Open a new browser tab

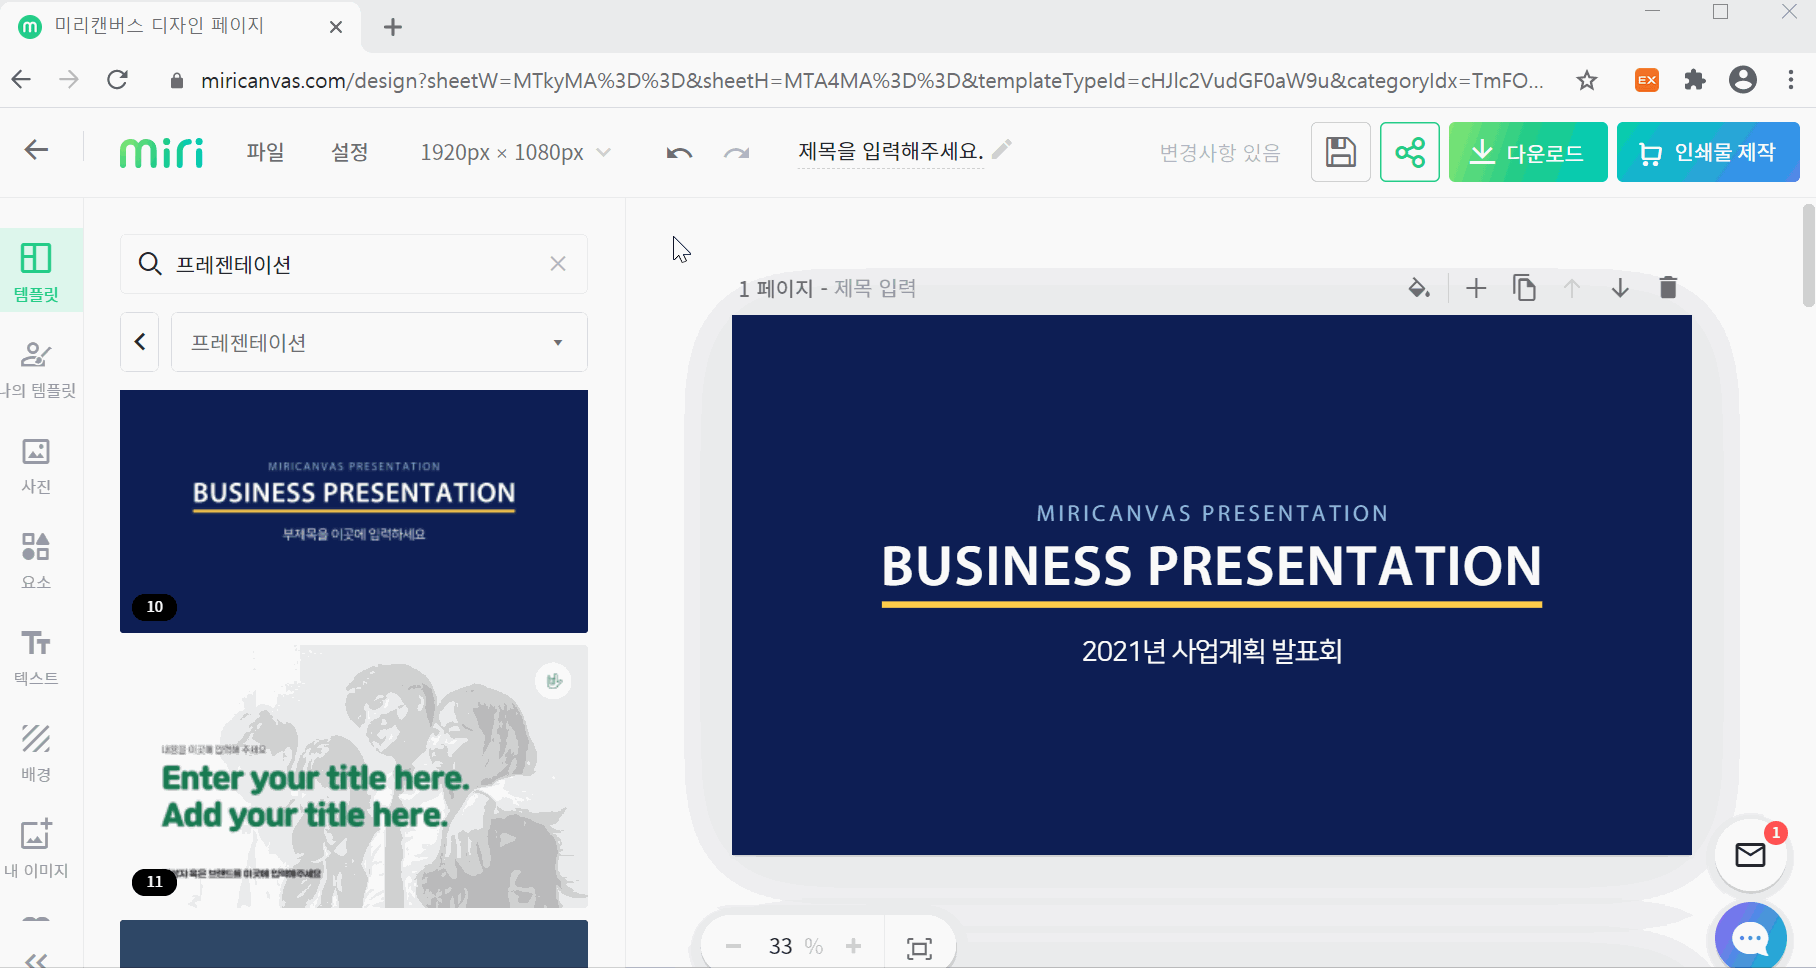coord(393,27)
